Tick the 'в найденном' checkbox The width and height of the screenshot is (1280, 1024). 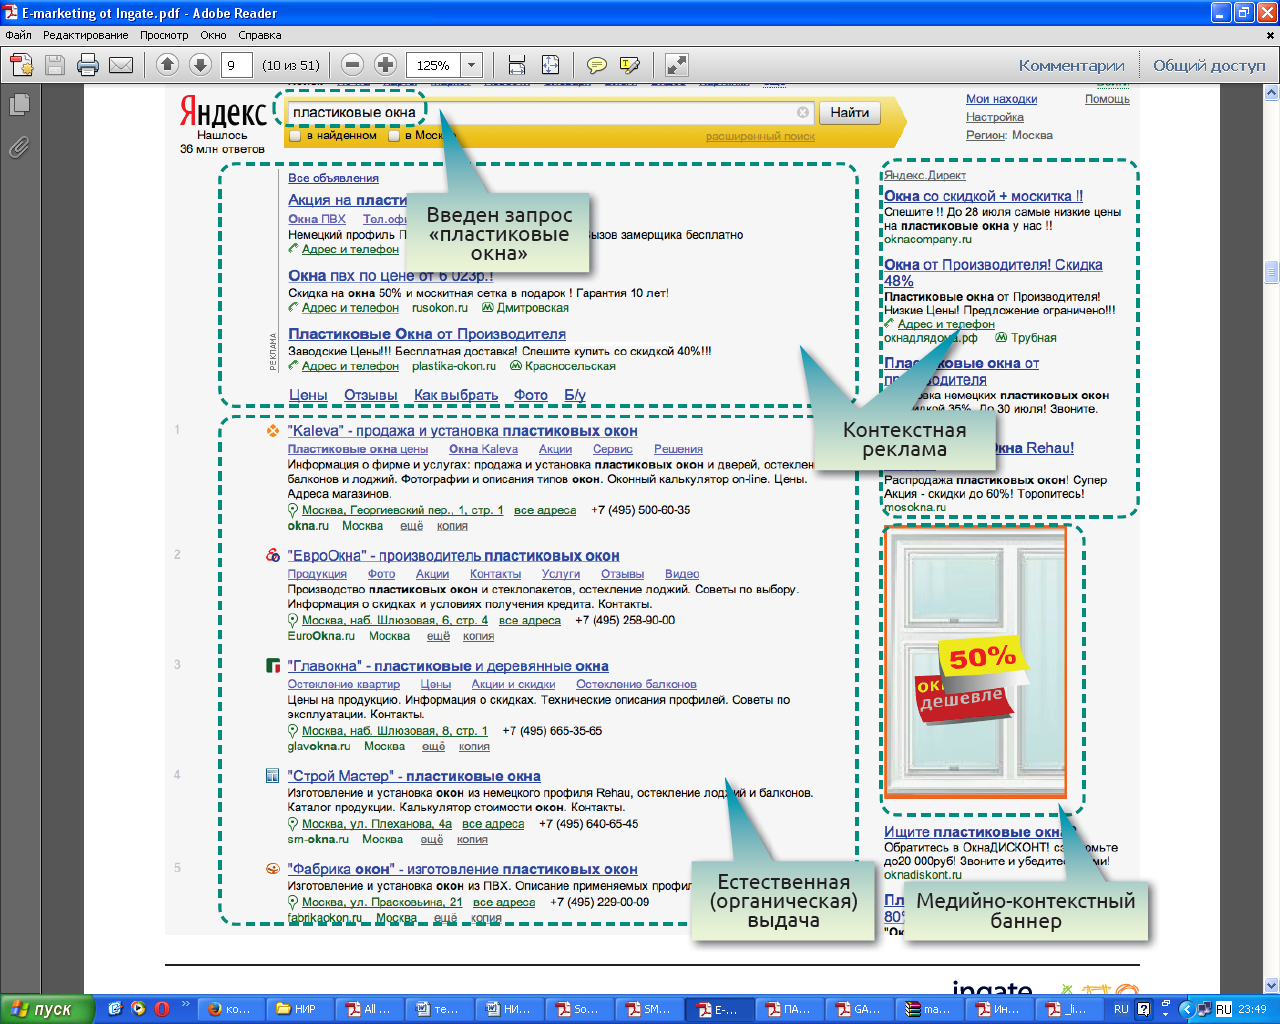(x=295, y=135)
